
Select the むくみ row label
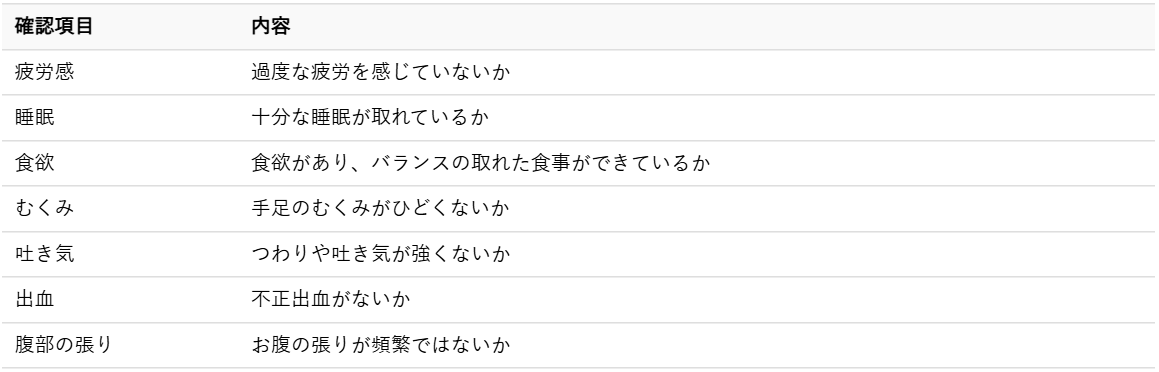tap(44, 208)
